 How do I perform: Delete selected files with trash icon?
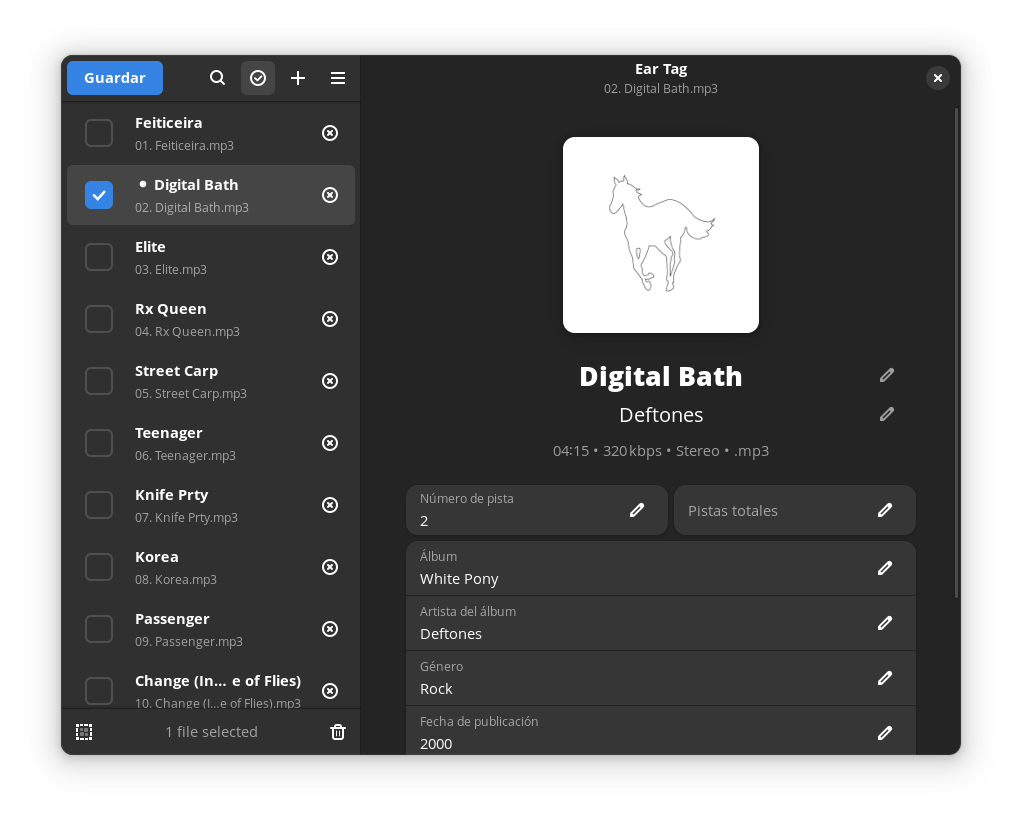pyautogui.click(x=338, y=732)
